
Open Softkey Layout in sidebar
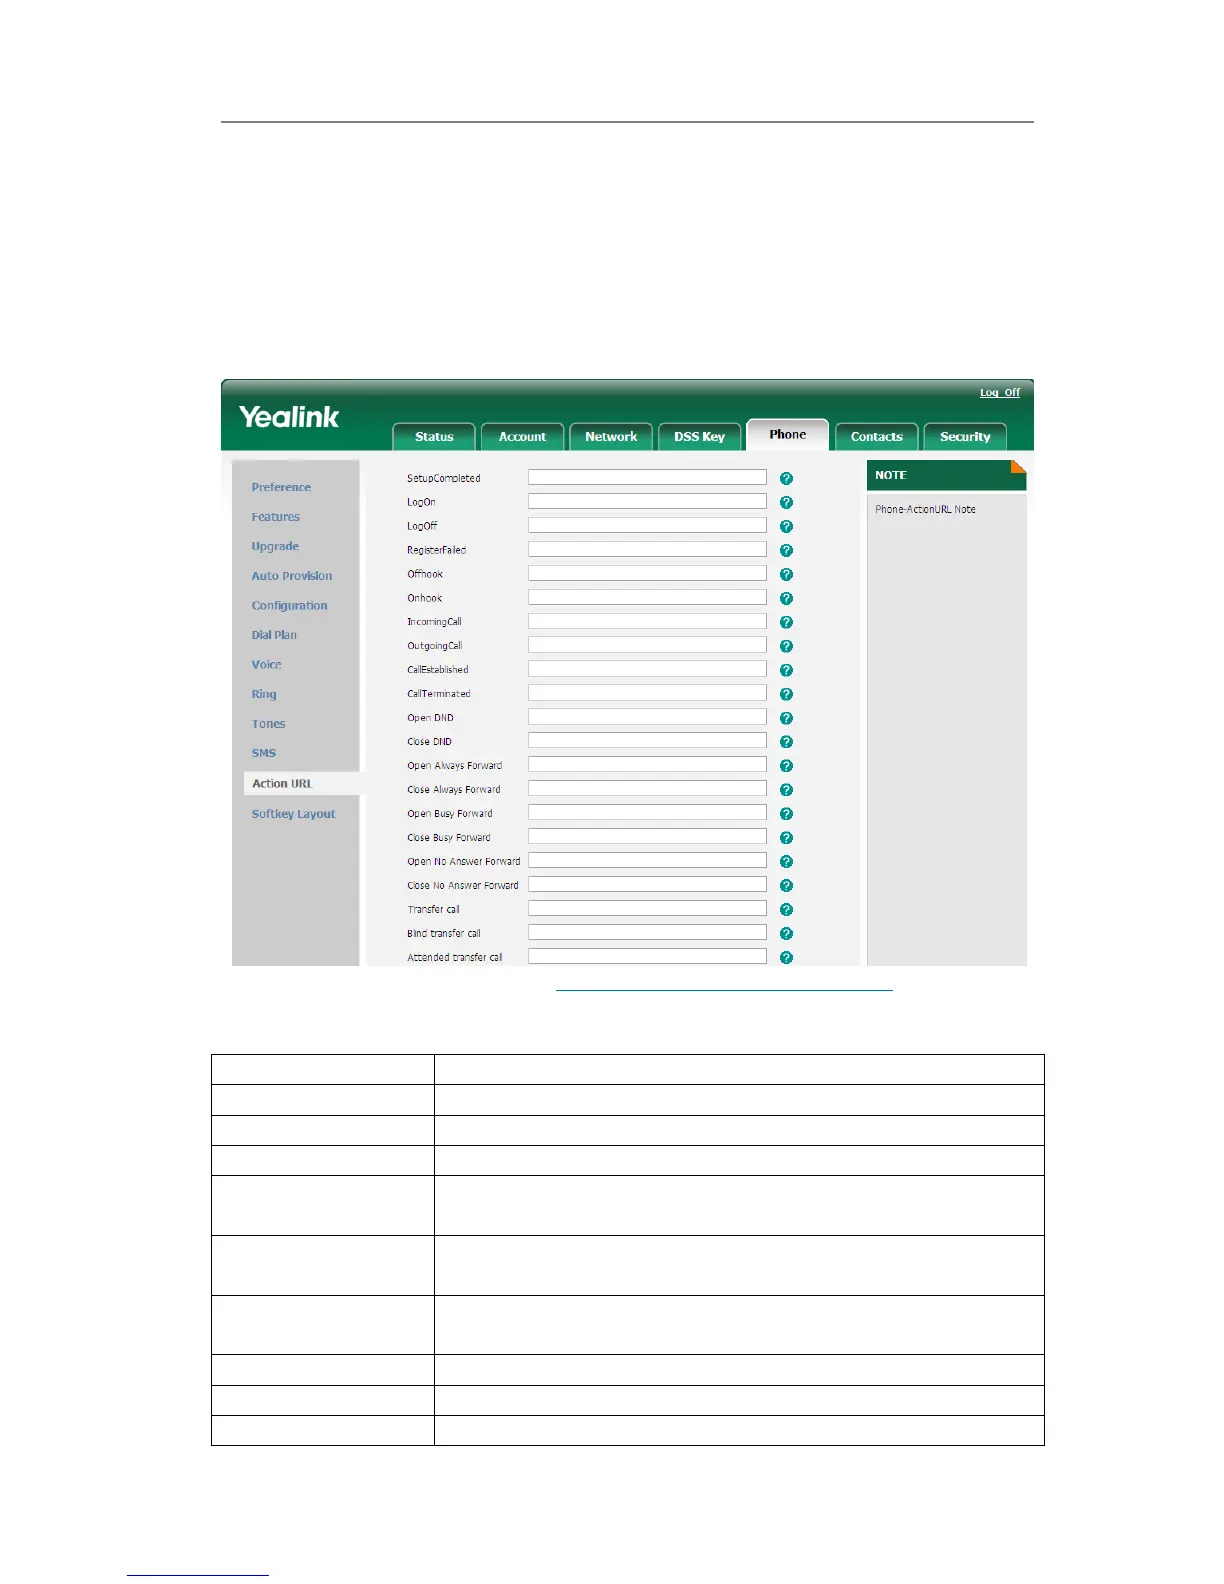tap(293, 814)
